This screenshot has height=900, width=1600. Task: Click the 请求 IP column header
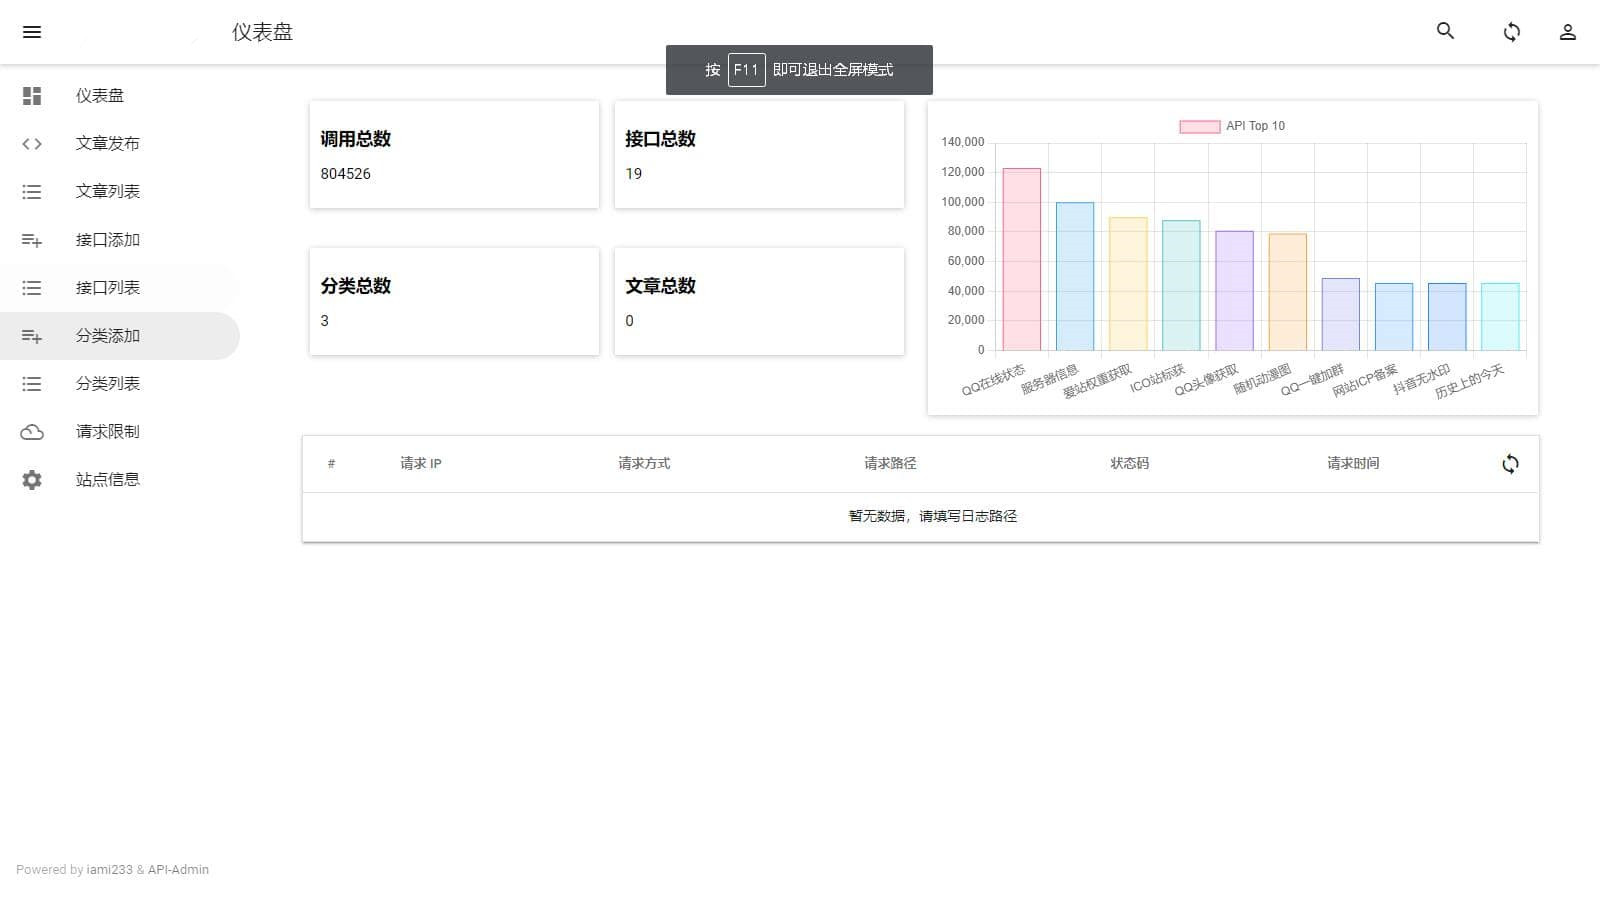421,464
